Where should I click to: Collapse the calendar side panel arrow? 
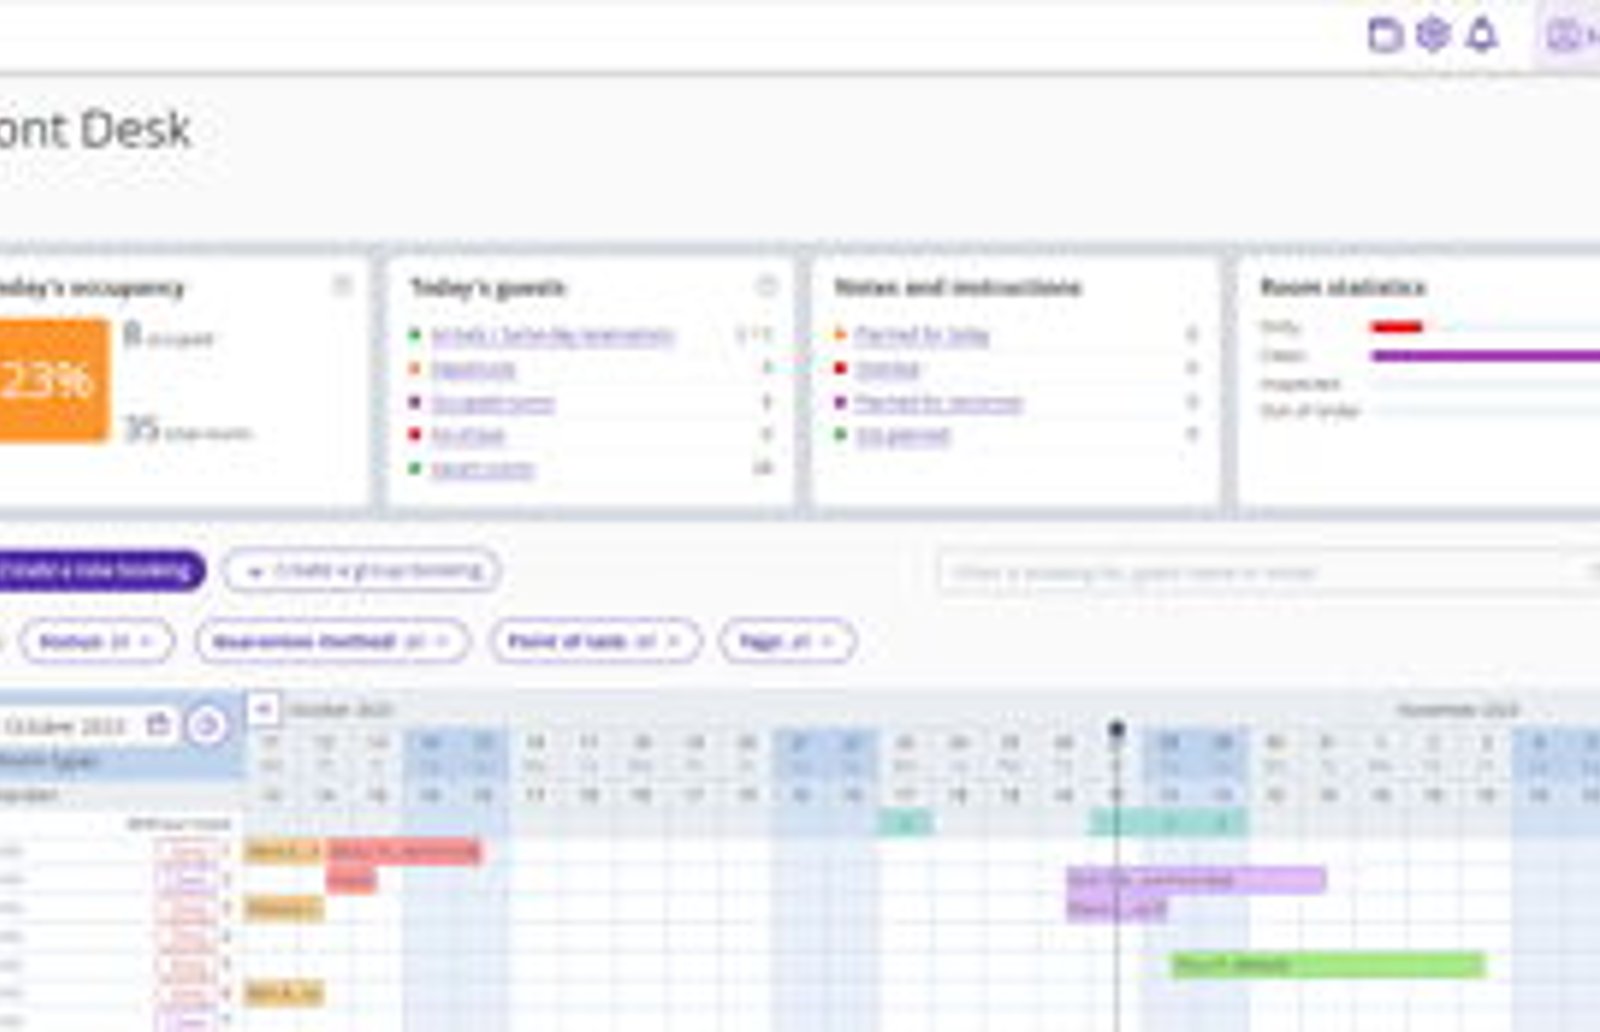[263, 708]
